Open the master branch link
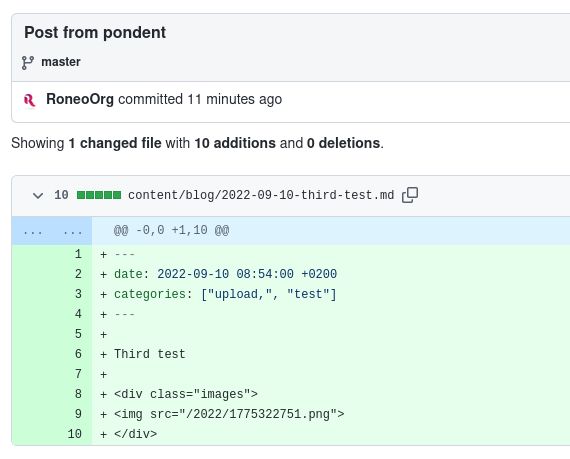The width and height of the screenshot is (570, 459). [61, 62]
